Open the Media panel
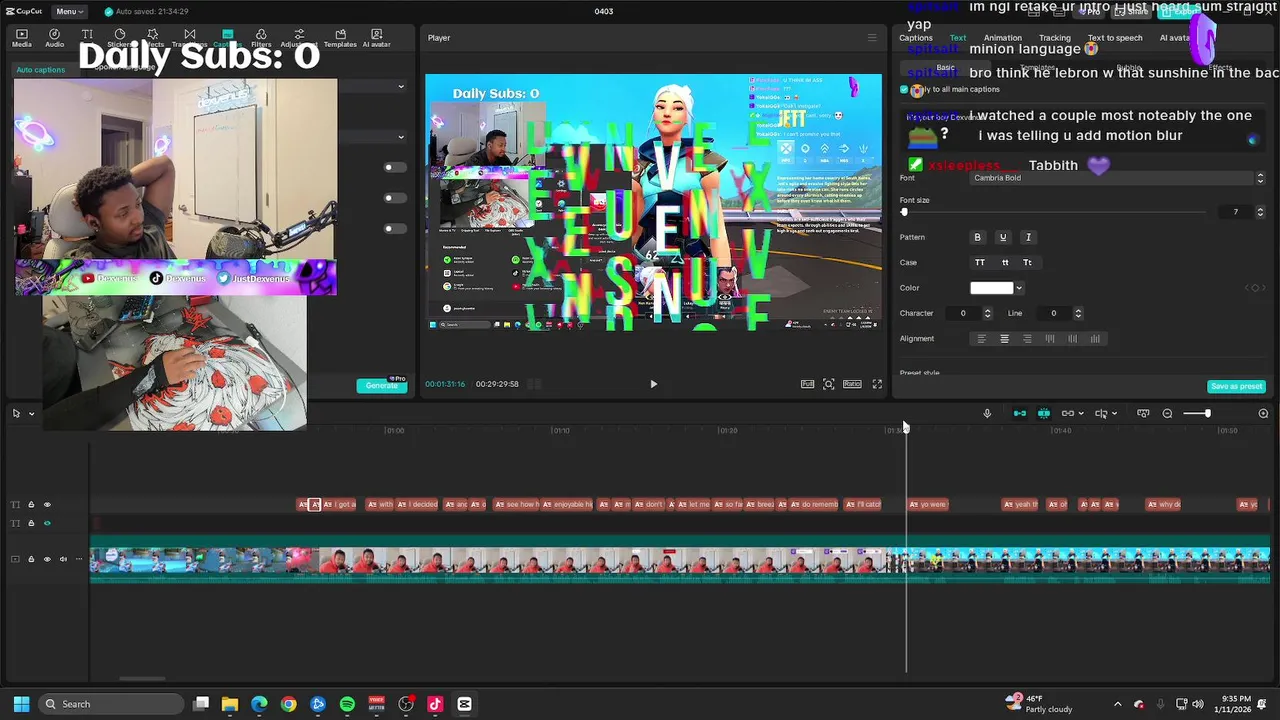 (21, 38)
